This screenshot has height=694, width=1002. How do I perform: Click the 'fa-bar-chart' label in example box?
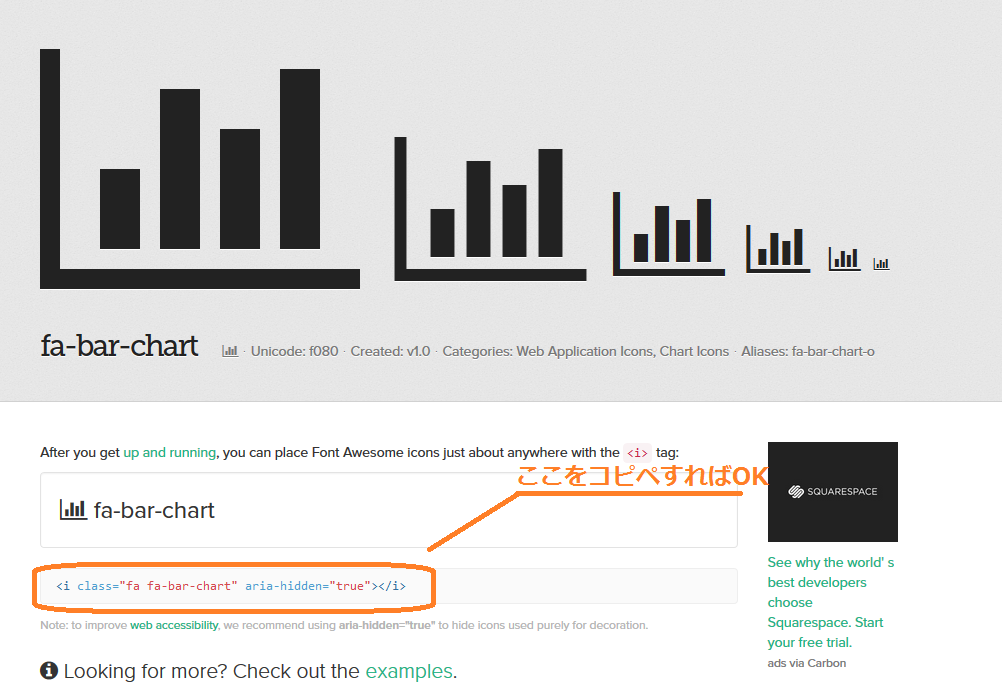tap(154, 510)
